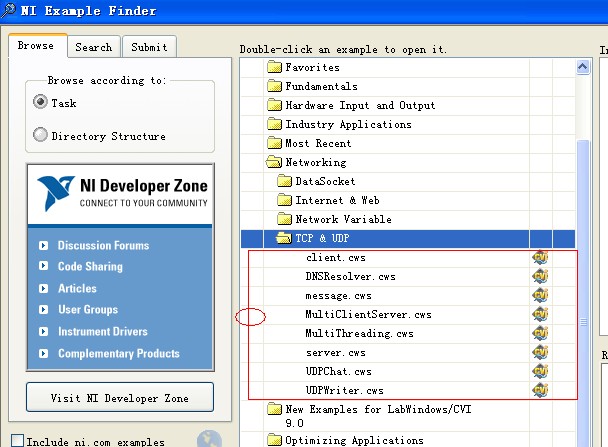The image size is (608, 447).
Task: Open the Discussion Forums link
Action: pyautogui.click(x=104, y=245)
